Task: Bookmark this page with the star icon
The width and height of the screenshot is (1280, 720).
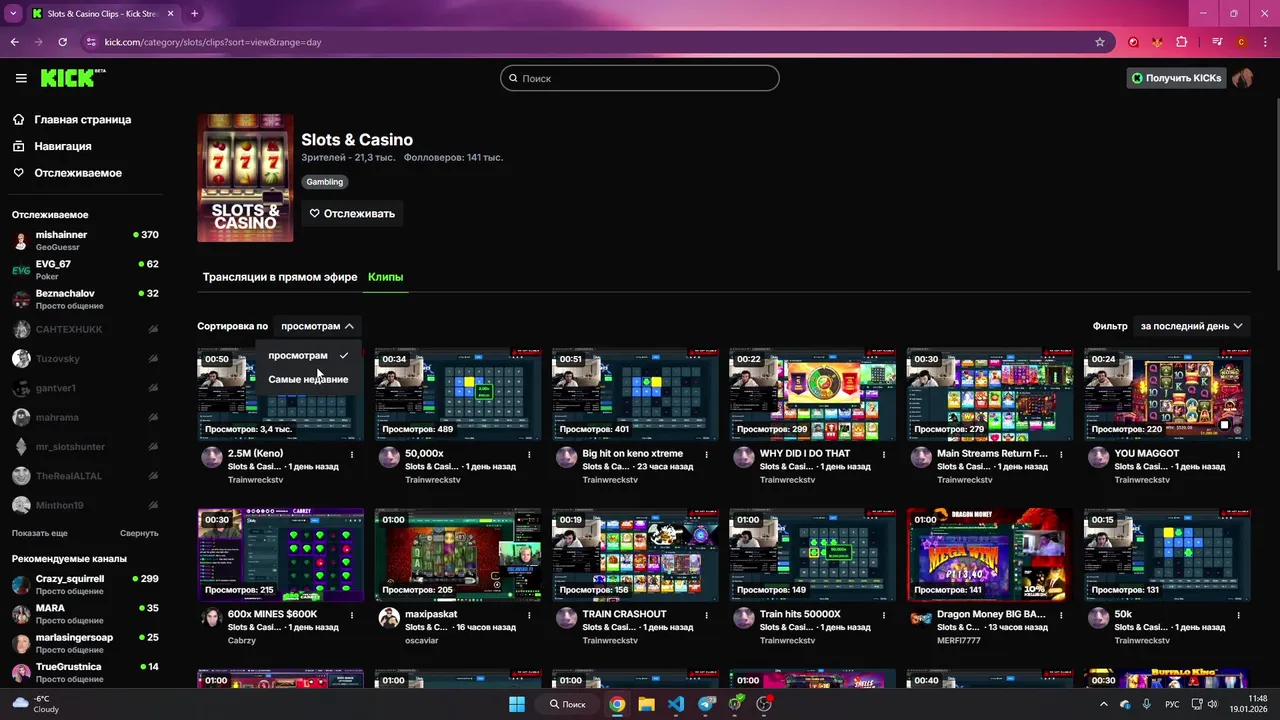Action: 1100,42
